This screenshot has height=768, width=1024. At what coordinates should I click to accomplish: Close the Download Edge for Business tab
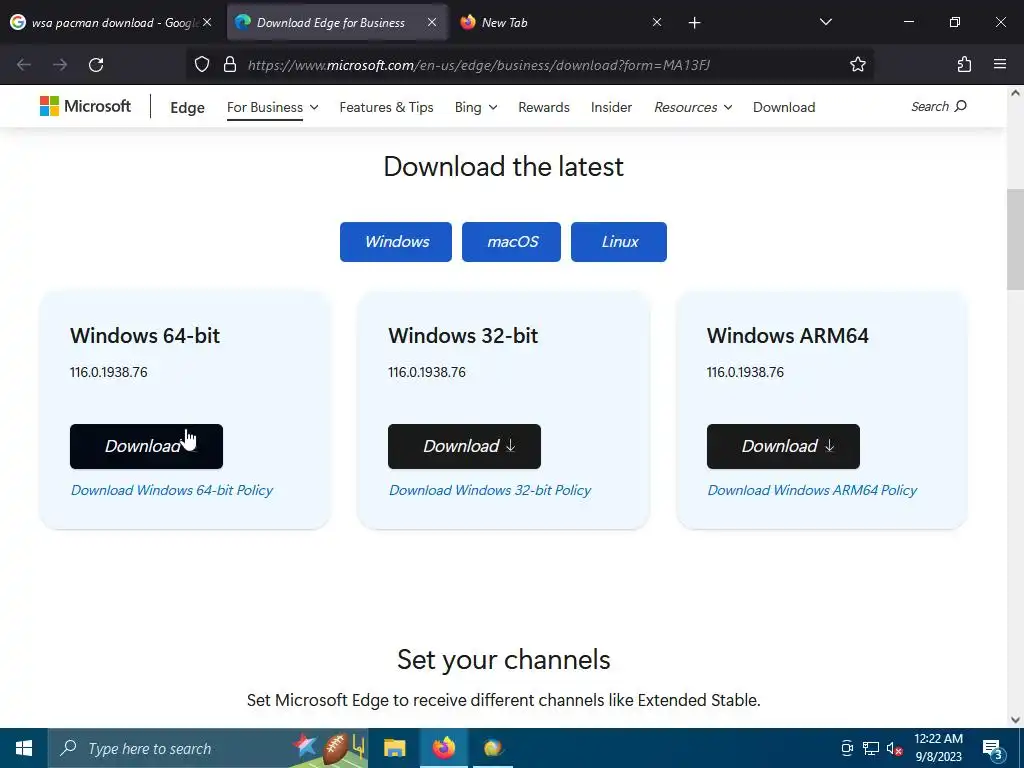[x=432, y=22]
